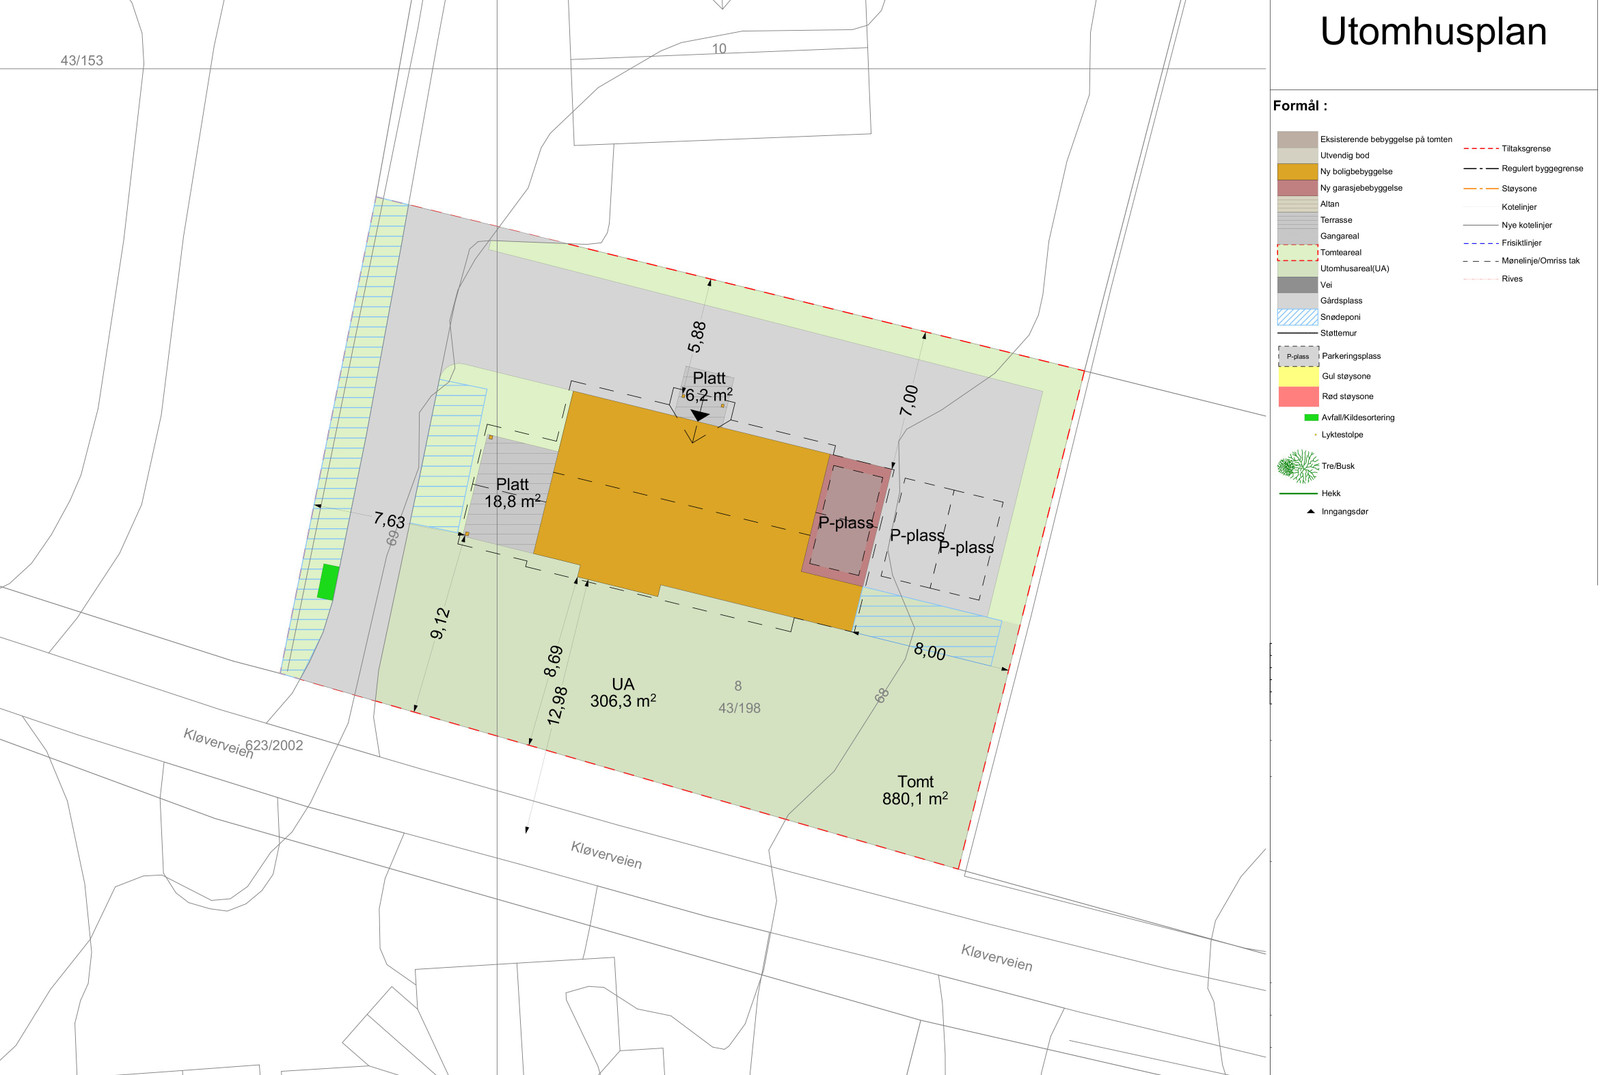Click the Platt 18,8 m² label
1600x1075 pixels.
[x=513, y=493]
